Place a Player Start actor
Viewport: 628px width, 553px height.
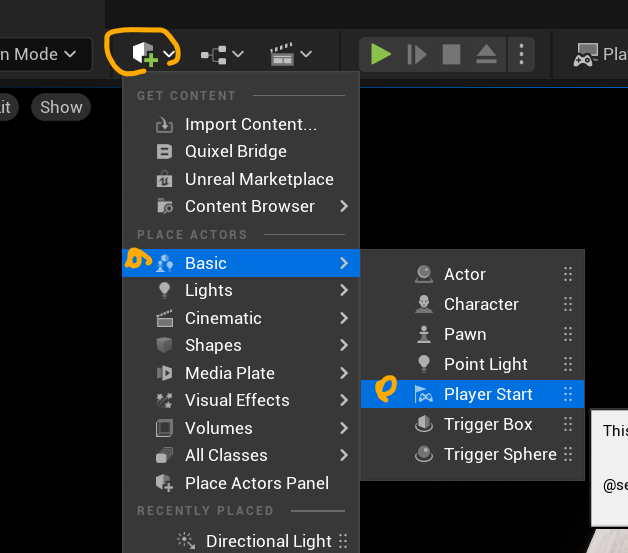(x=473, y=394)
